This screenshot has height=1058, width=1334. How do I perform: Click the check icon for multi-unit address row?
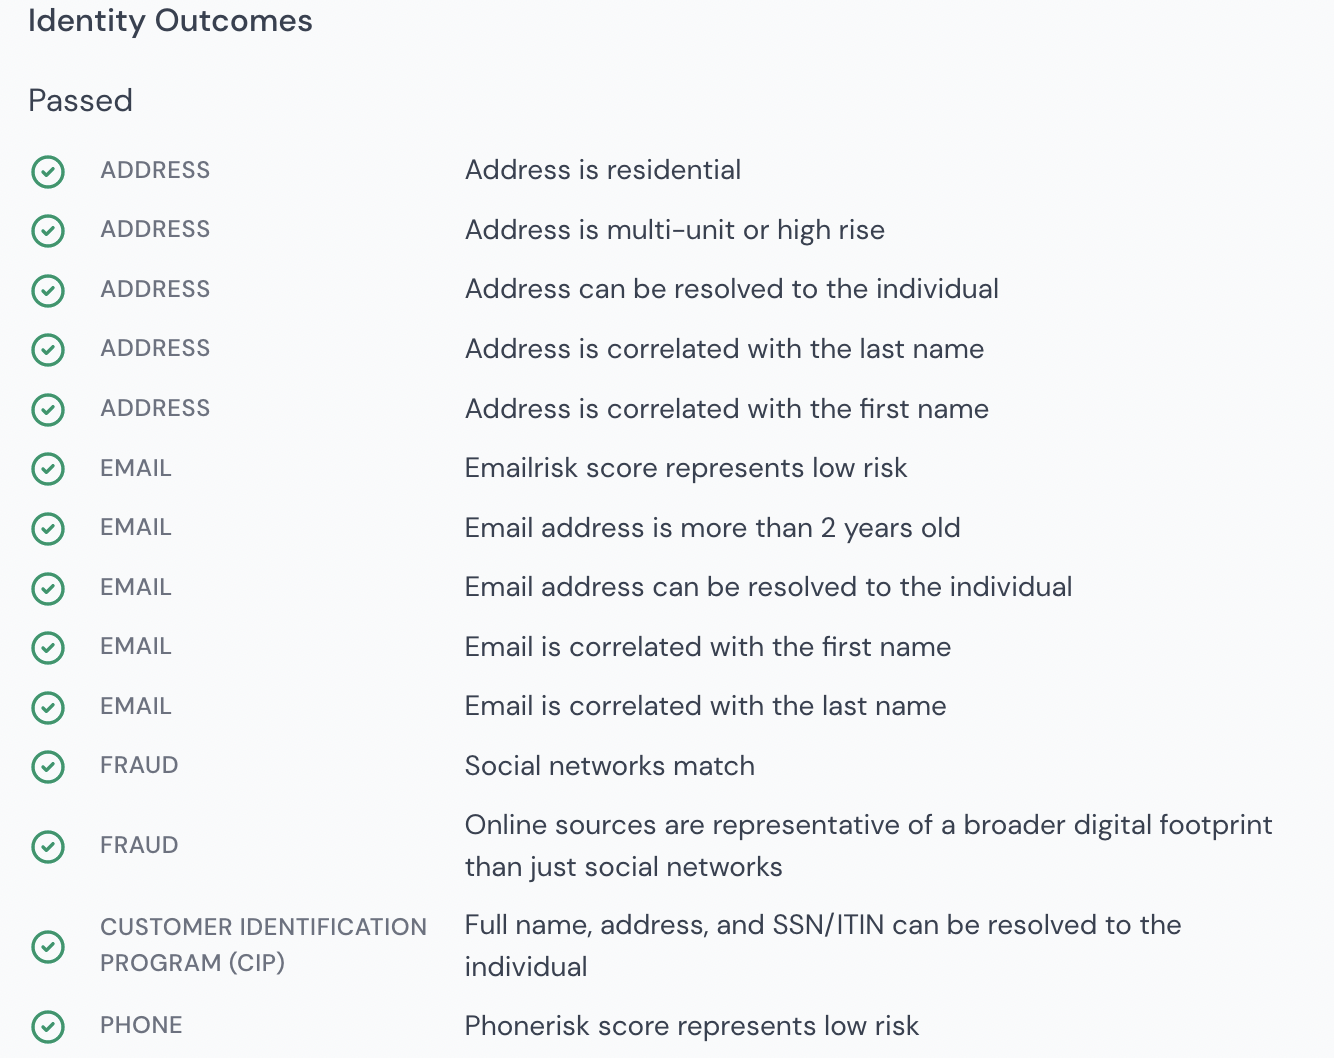click(48, 231)
